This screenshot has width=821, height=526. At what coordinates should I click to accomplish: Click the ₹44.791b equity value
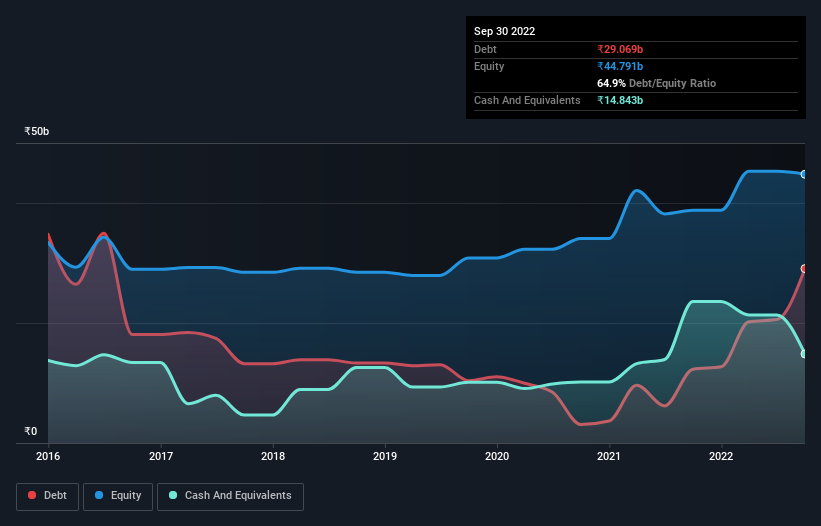[620, 66]
